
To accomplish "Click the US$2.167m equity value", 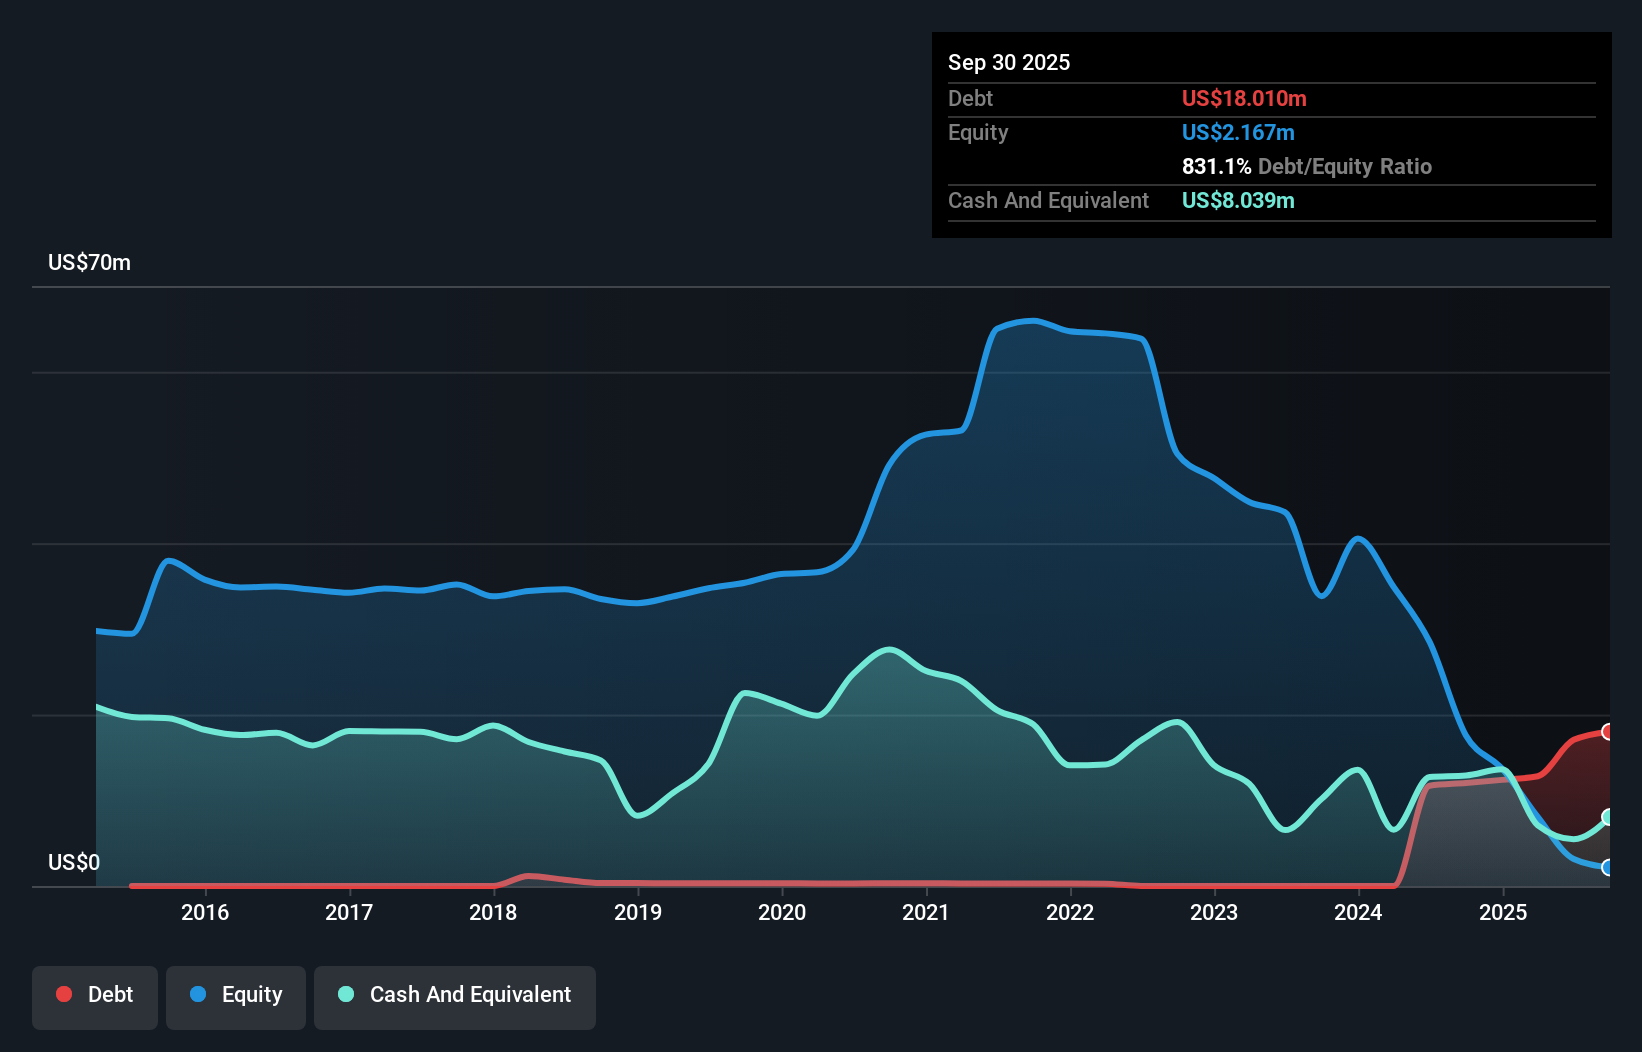I will [1238, 132].
